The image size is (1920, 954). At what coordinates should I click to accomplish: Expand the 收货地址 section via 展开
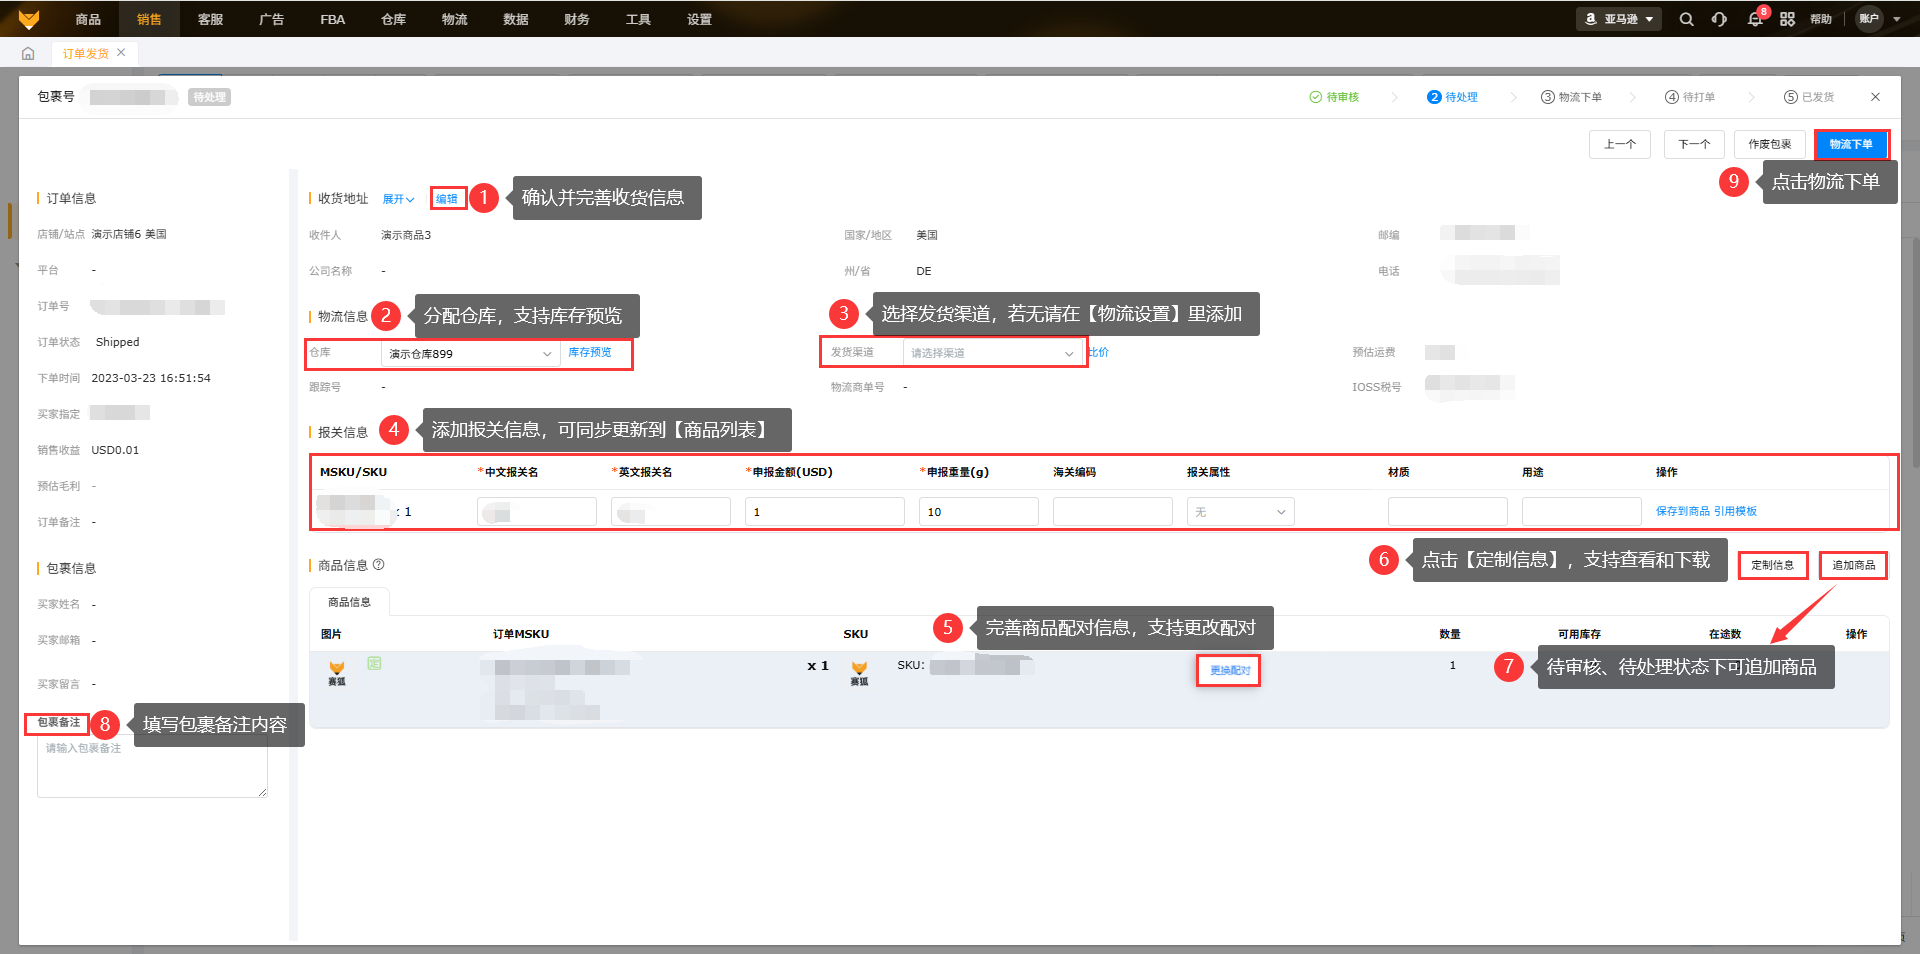397,199
